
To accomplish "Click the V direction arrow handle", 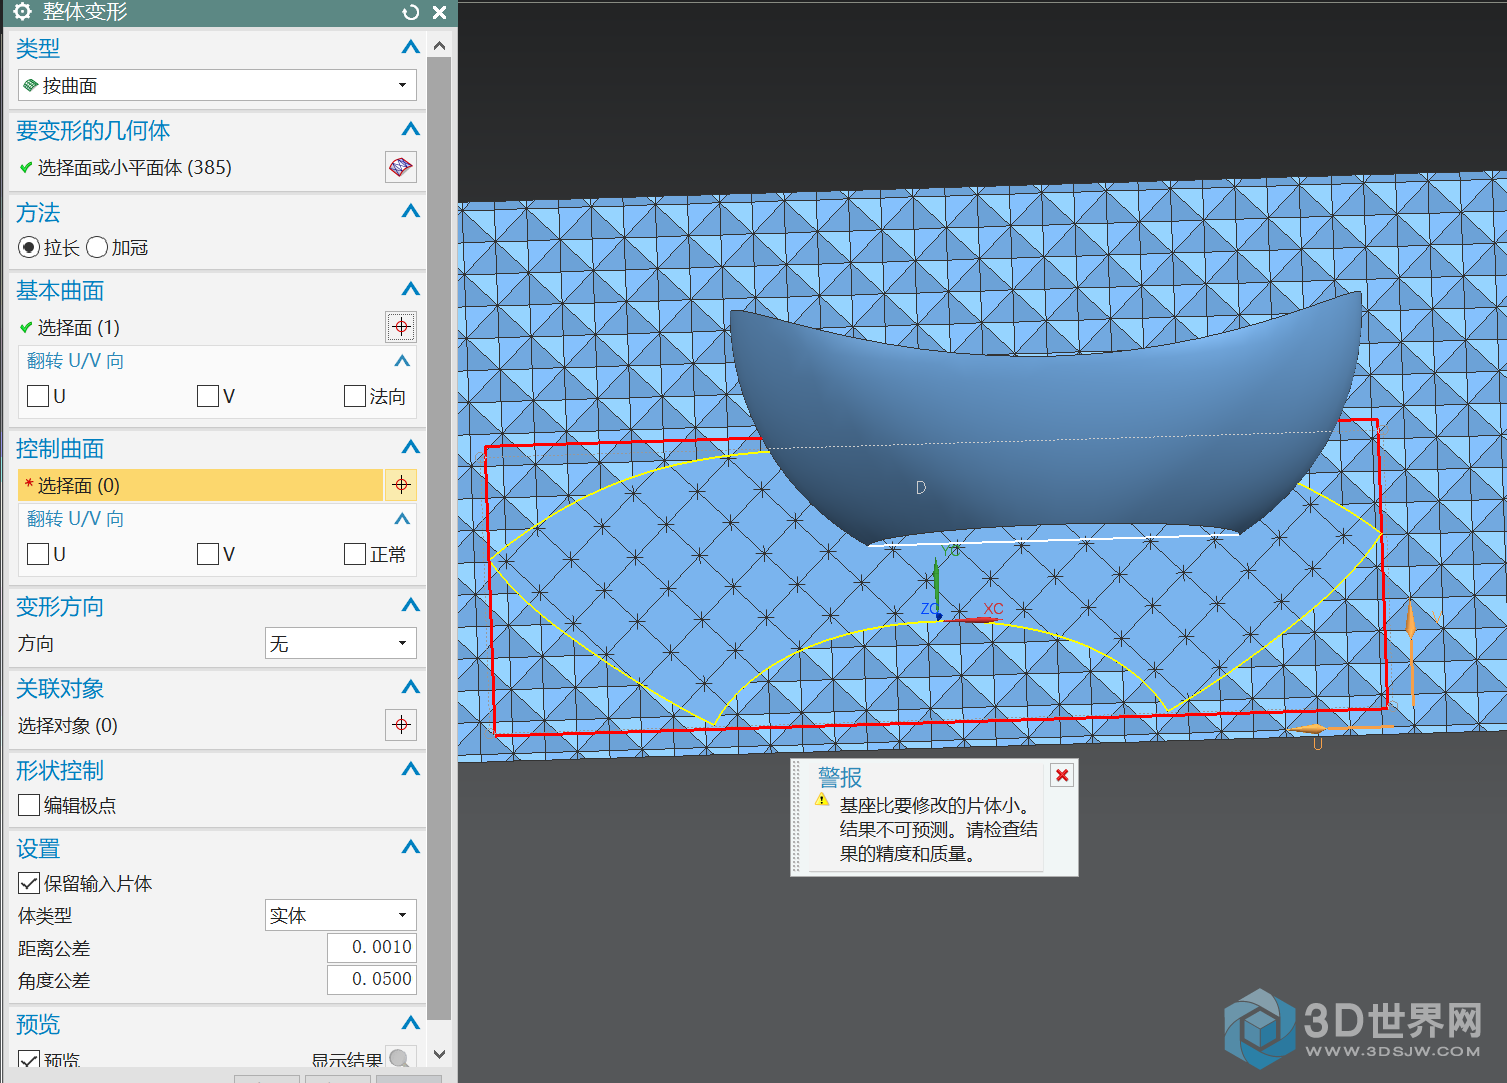I will pos(1411,625).
